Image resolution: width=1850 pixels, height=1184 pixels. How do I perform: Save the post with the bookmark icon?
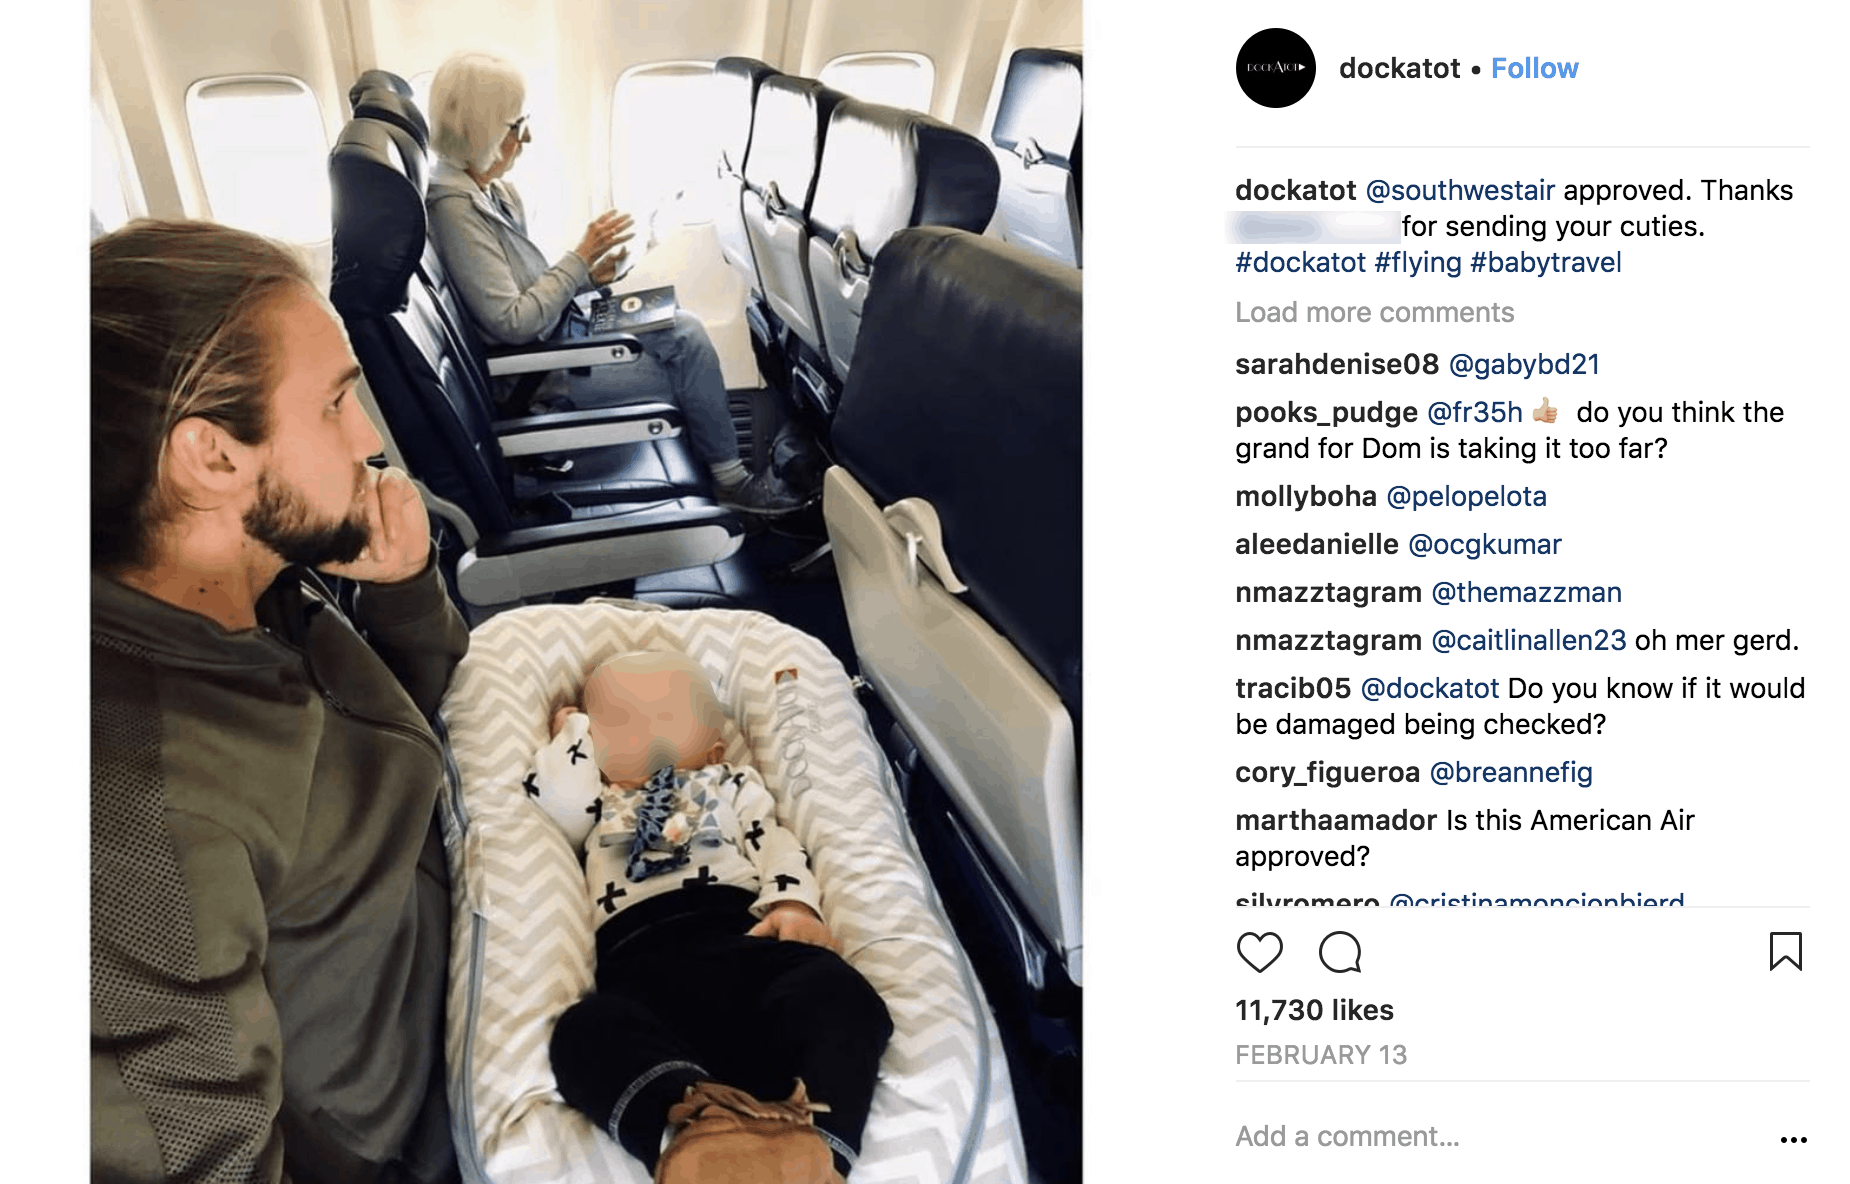point(1785,951)
